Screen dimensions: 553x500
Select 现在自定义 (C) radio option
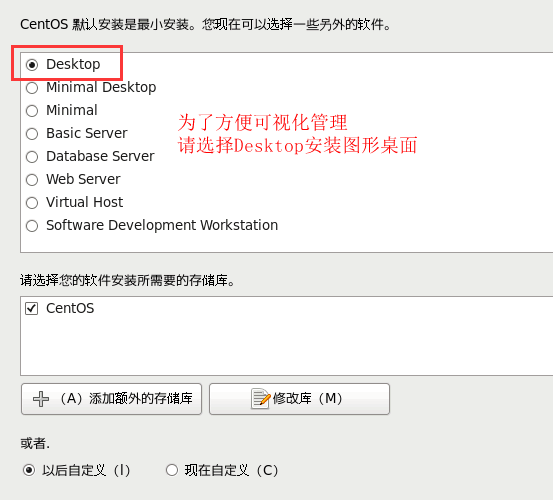(172, 470)
